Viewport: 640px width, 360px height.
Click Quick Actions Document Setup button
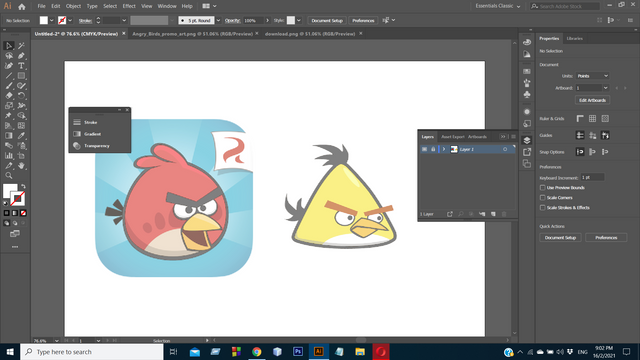pyautogui.click(x=560, y=238)
